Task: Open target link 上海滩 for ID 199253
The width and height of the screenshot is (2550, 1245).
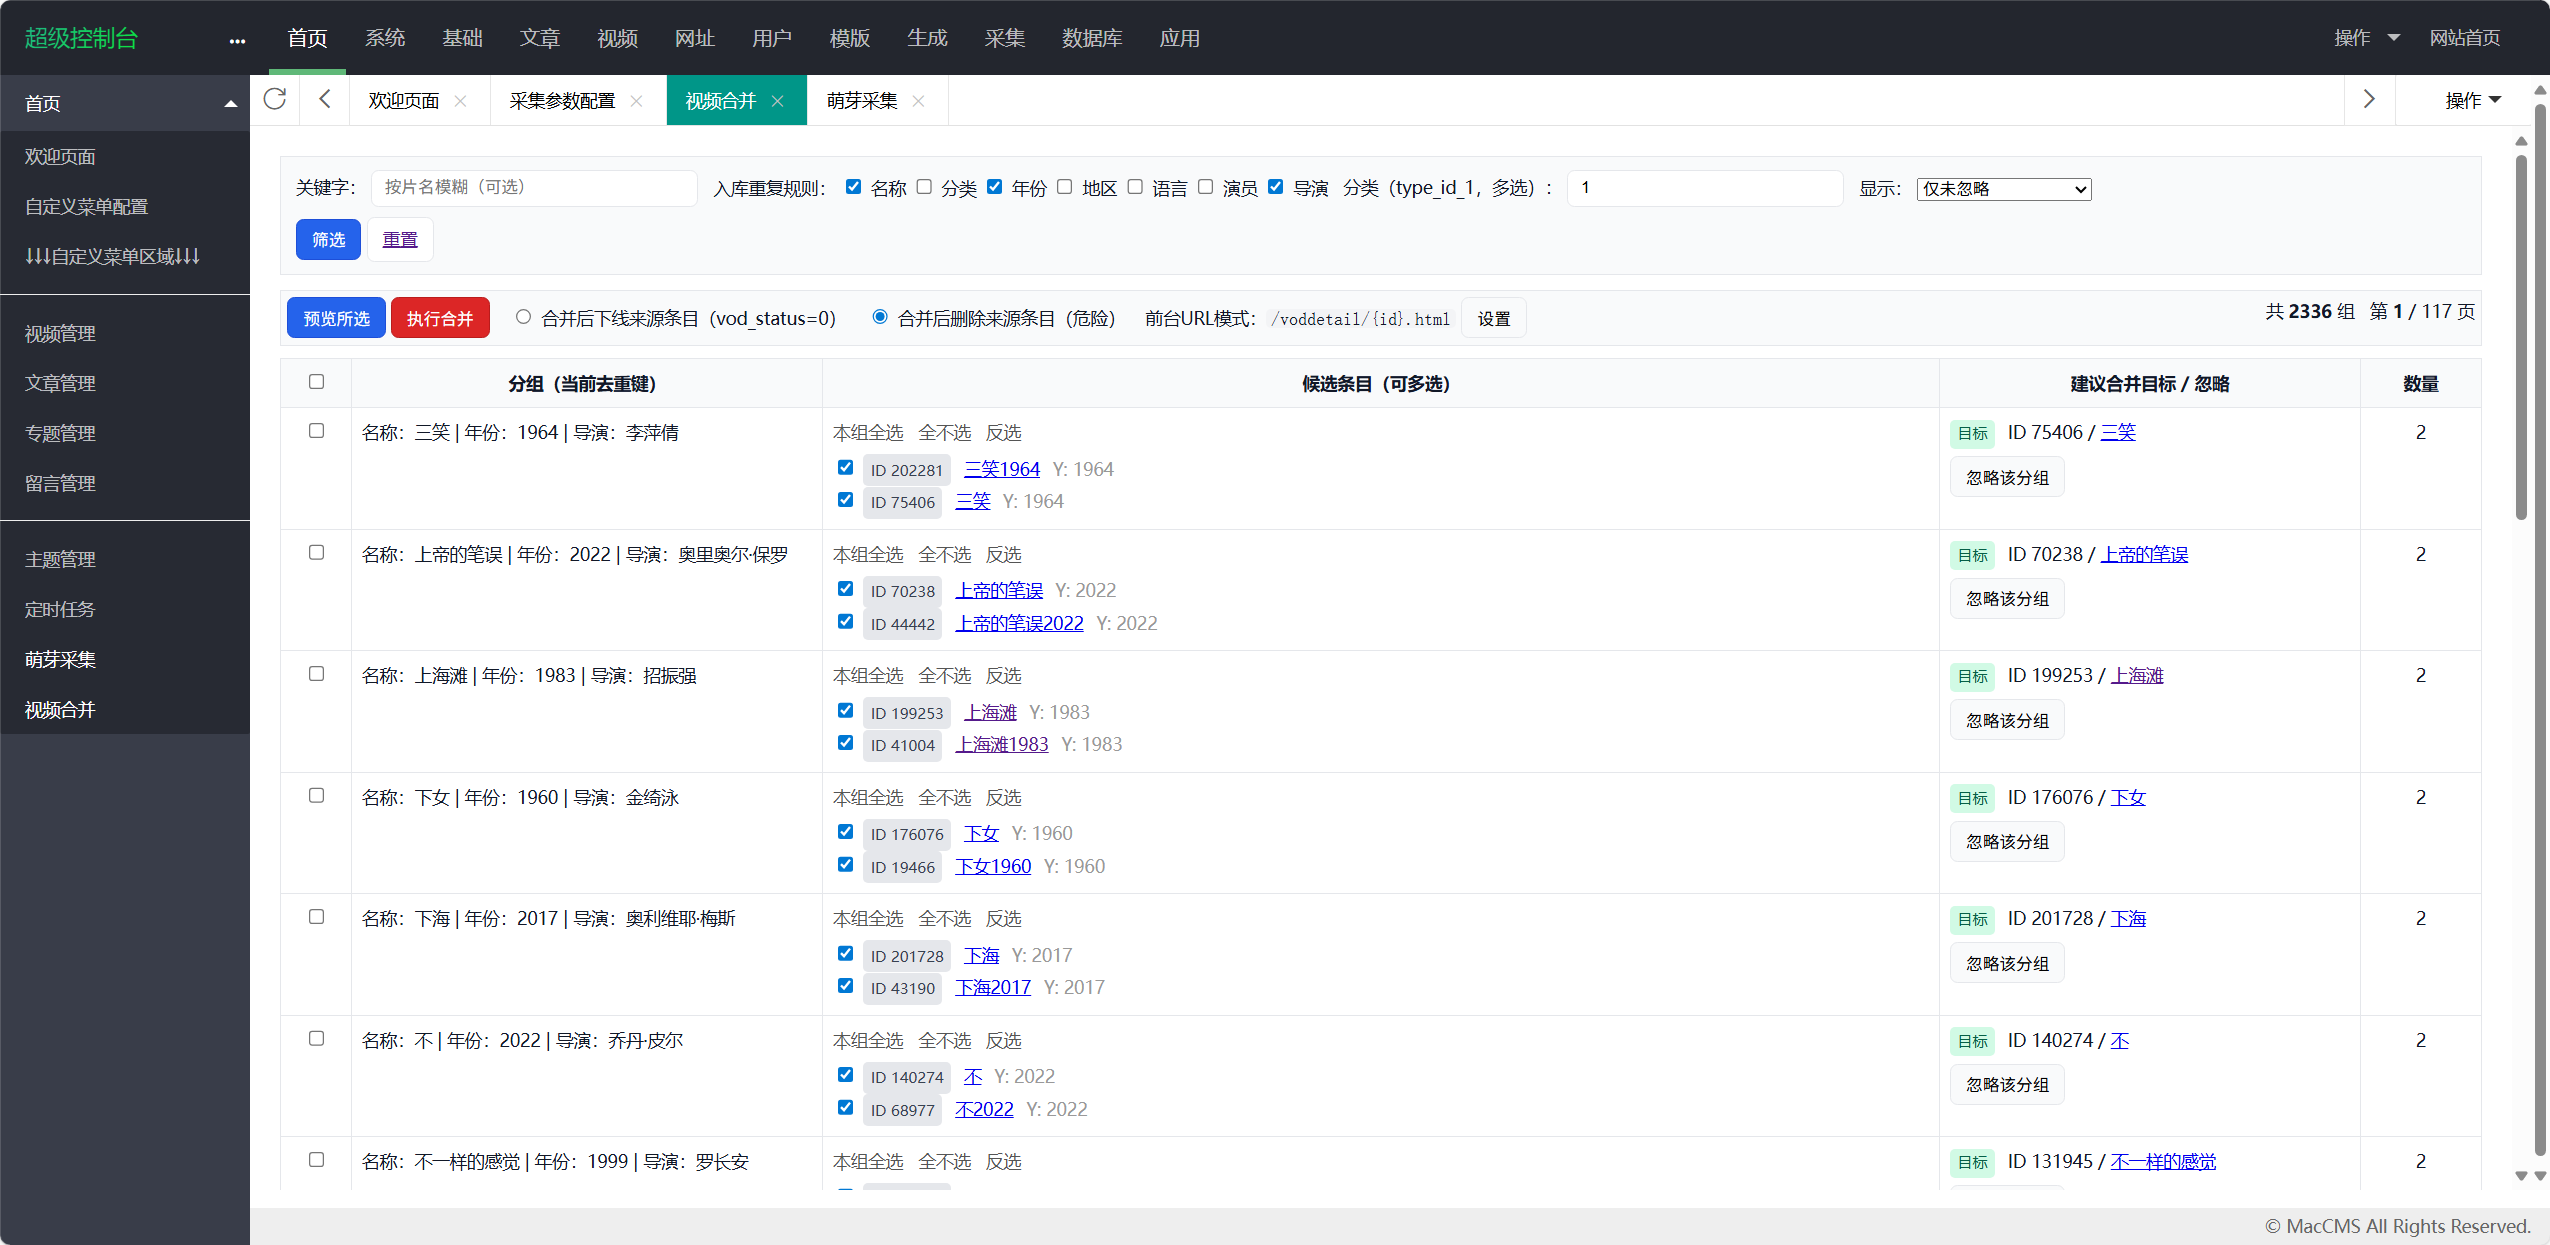Action: tap(2137, 676)
